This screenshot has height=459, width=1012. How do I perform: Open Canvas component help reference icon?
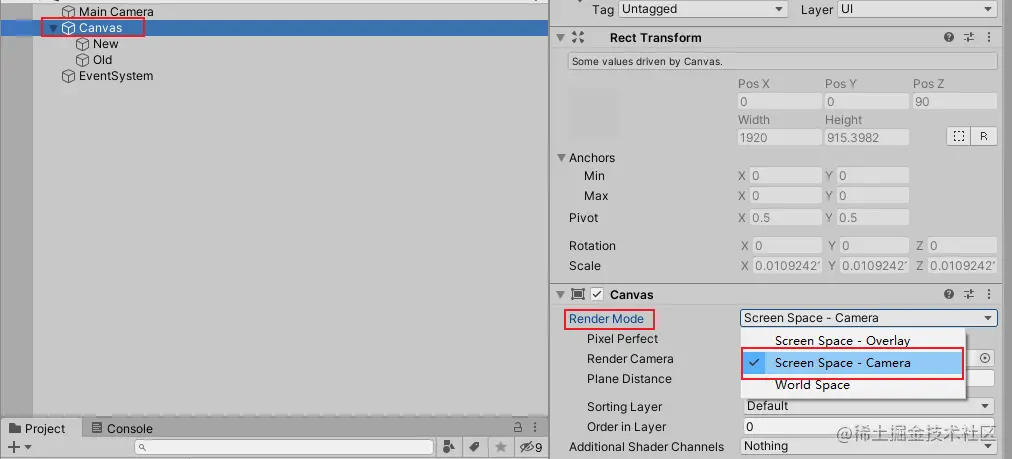949,294
